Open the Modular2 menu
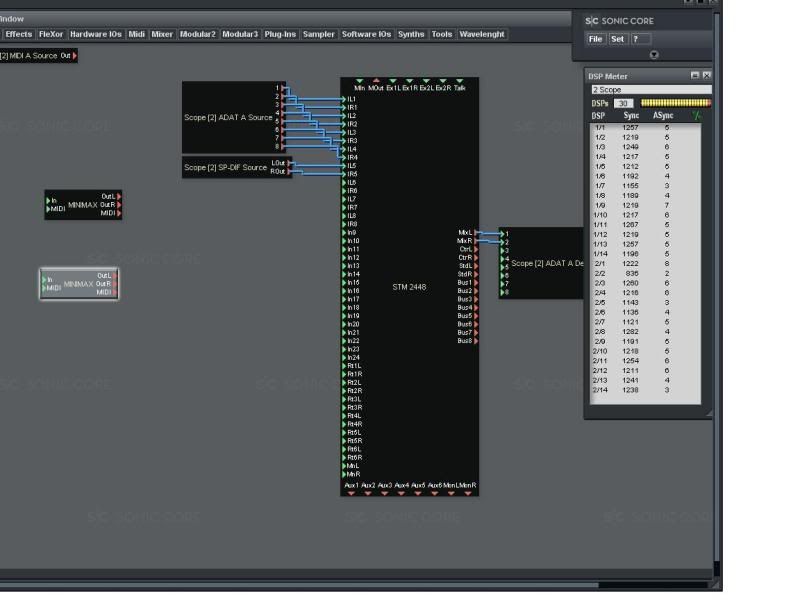This screenshot has width=800, height=600. [198, 34]
